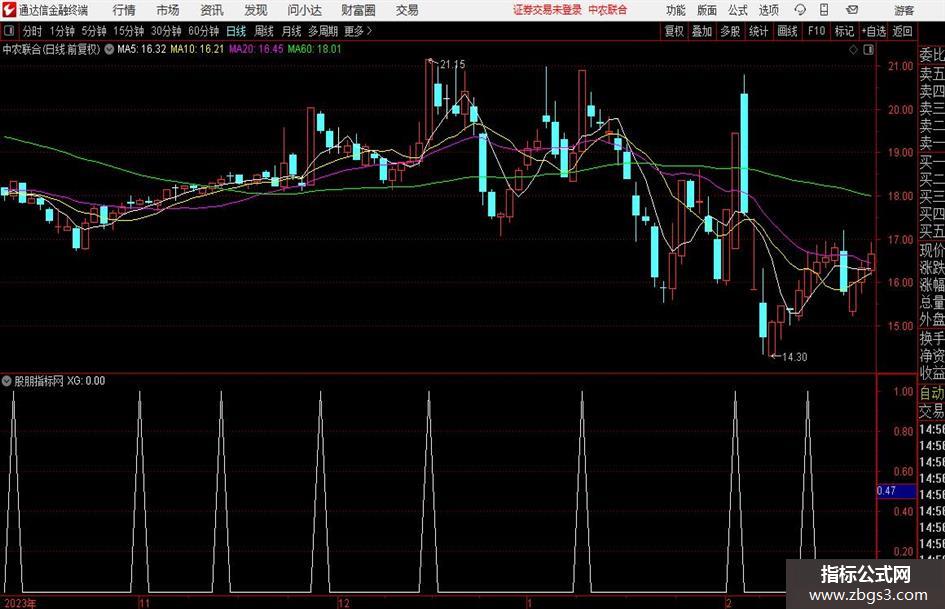Toggle the side panel icon at chart top right

[x=868, y=50]
